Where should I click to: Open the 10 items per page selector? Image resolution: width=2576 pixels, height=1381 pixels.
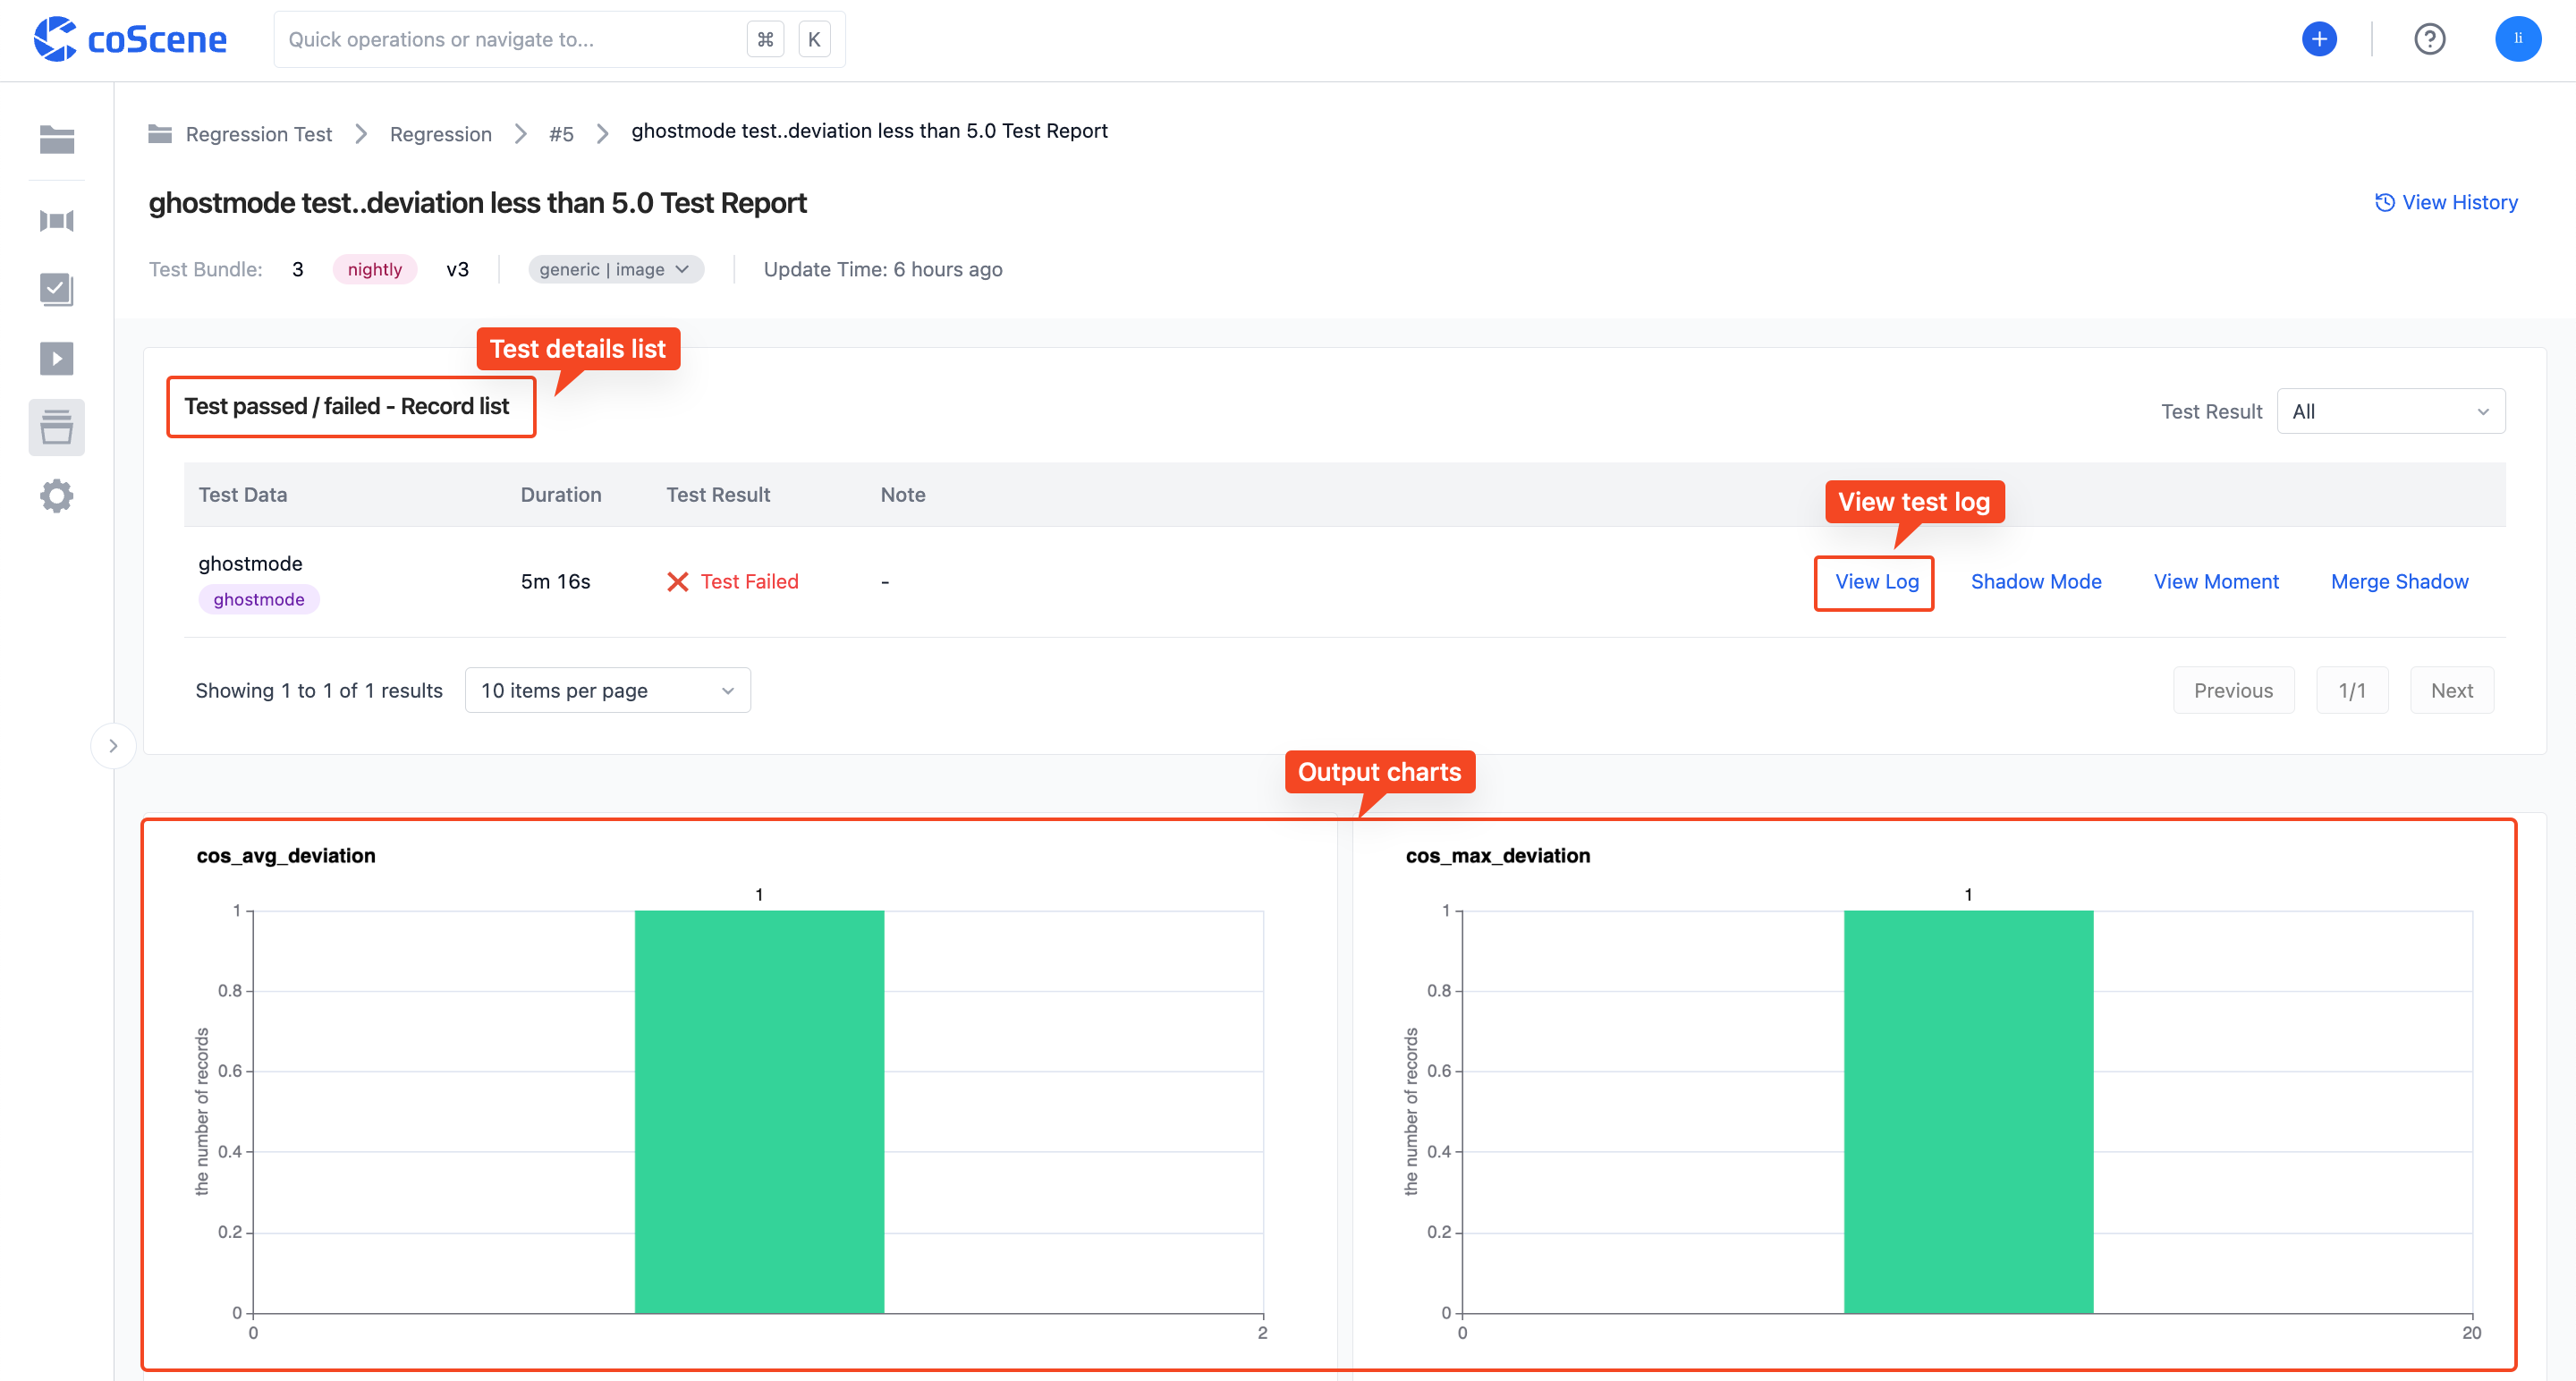[x=607, y=690]
